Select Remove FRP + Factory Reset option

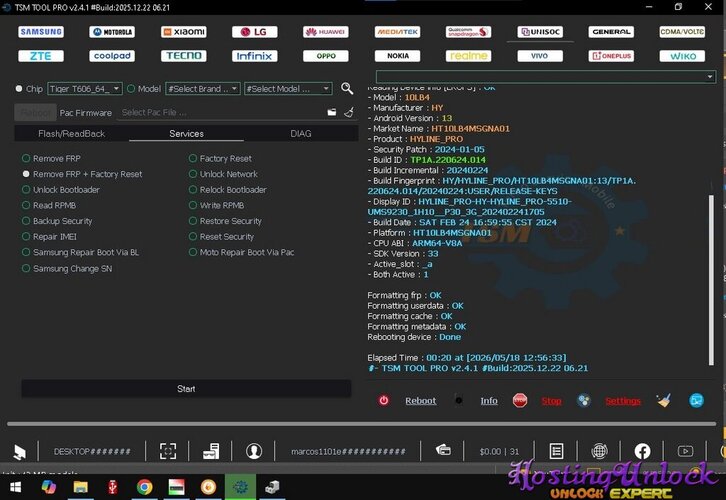point(82,174)
